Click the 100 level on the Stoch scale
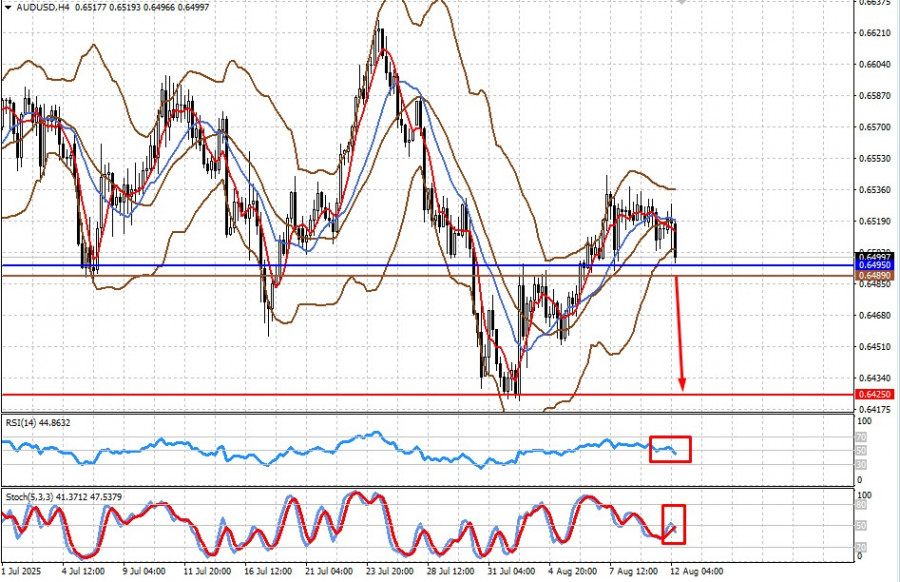This screenshot has height=582, width=900. pos(864,495)
